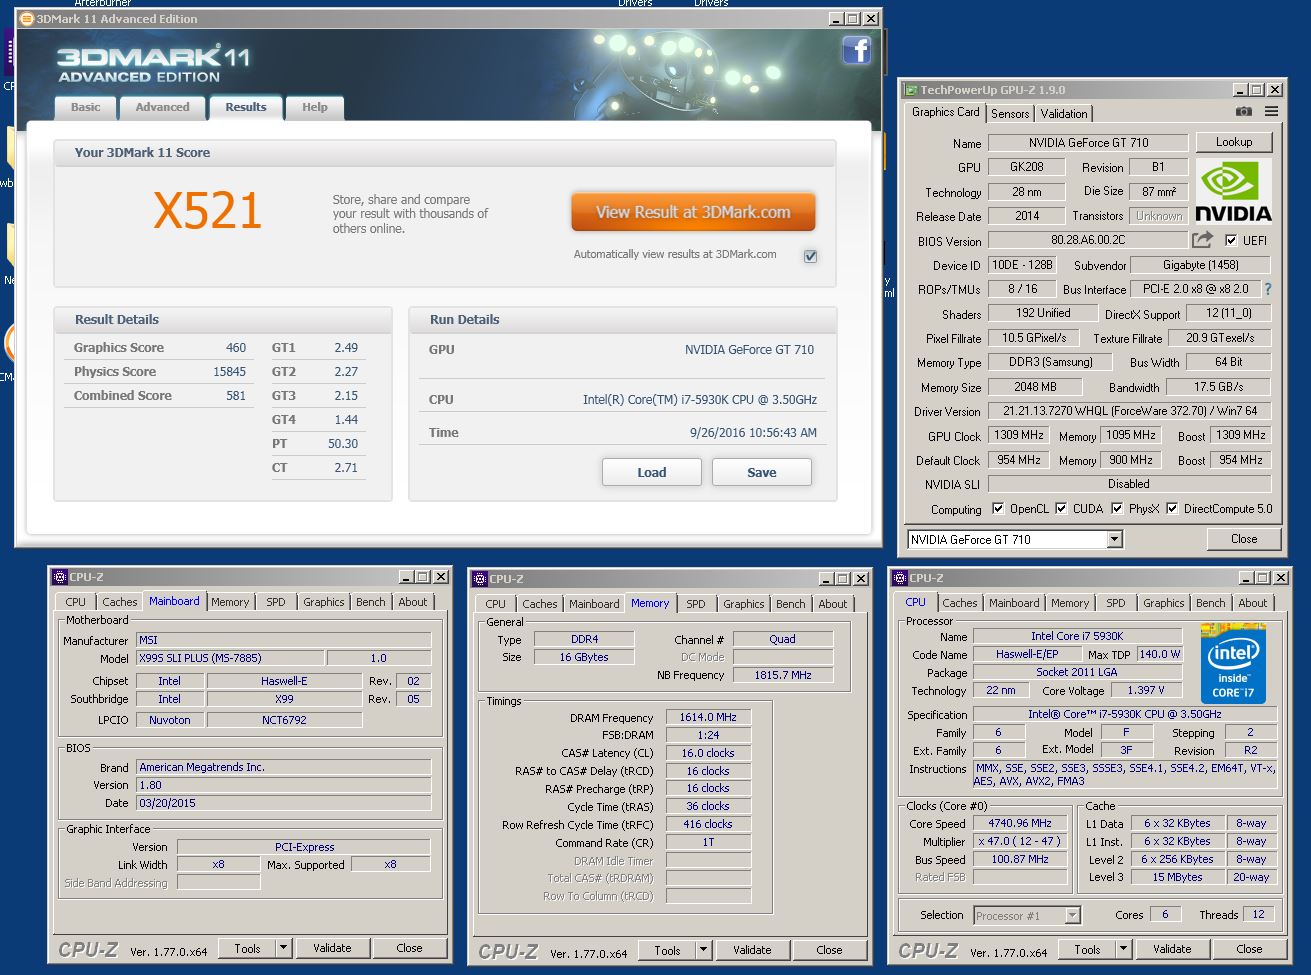This screenshot has height=975, width=1311.
Task: Click the Physics Score value 15845
Action: [229, 372]
